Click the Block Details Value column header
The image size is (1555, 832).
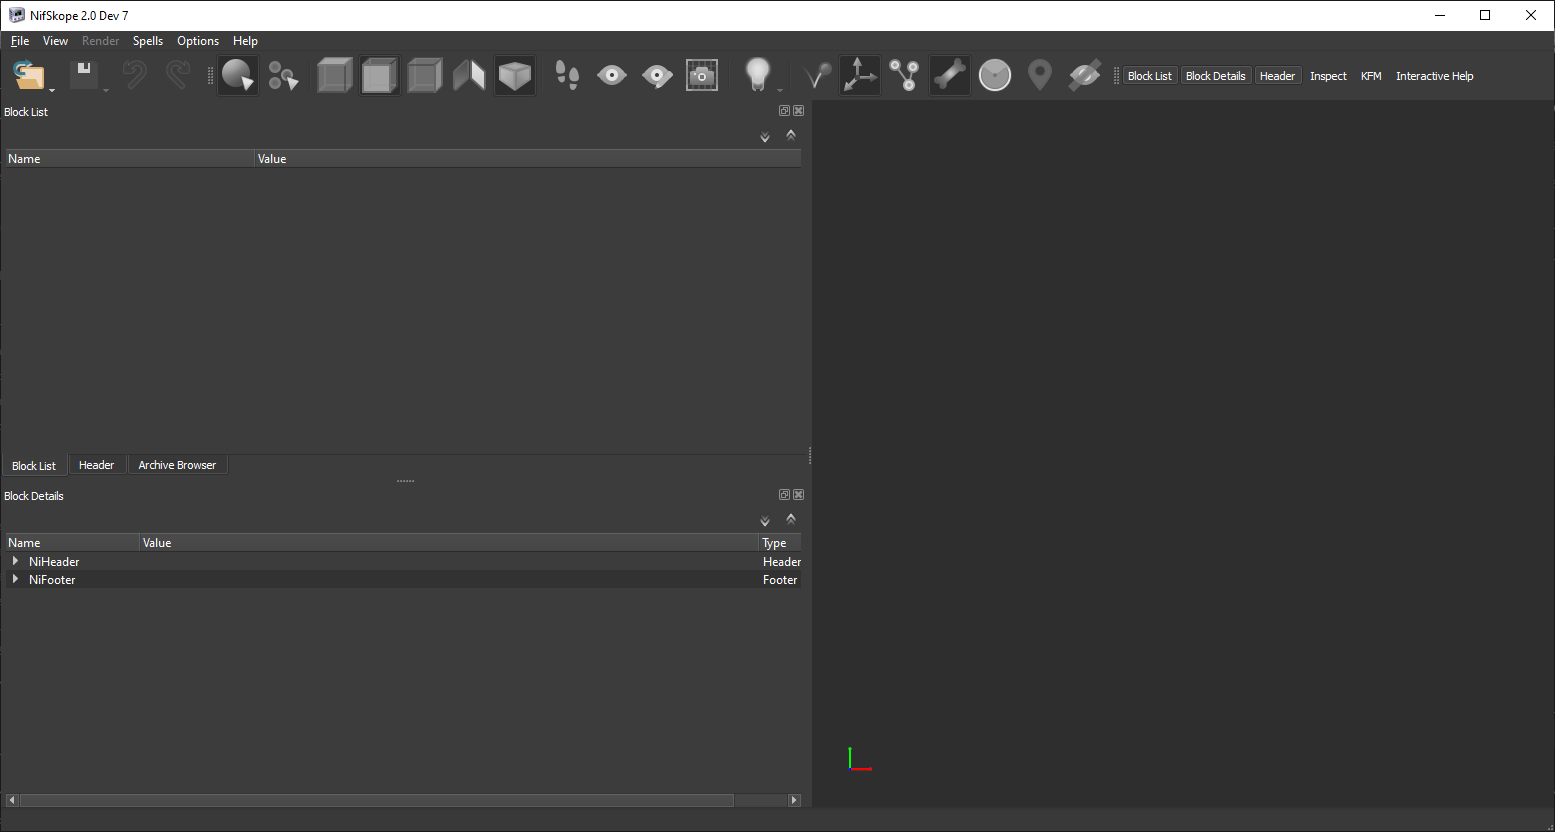[x=449, y=543]
